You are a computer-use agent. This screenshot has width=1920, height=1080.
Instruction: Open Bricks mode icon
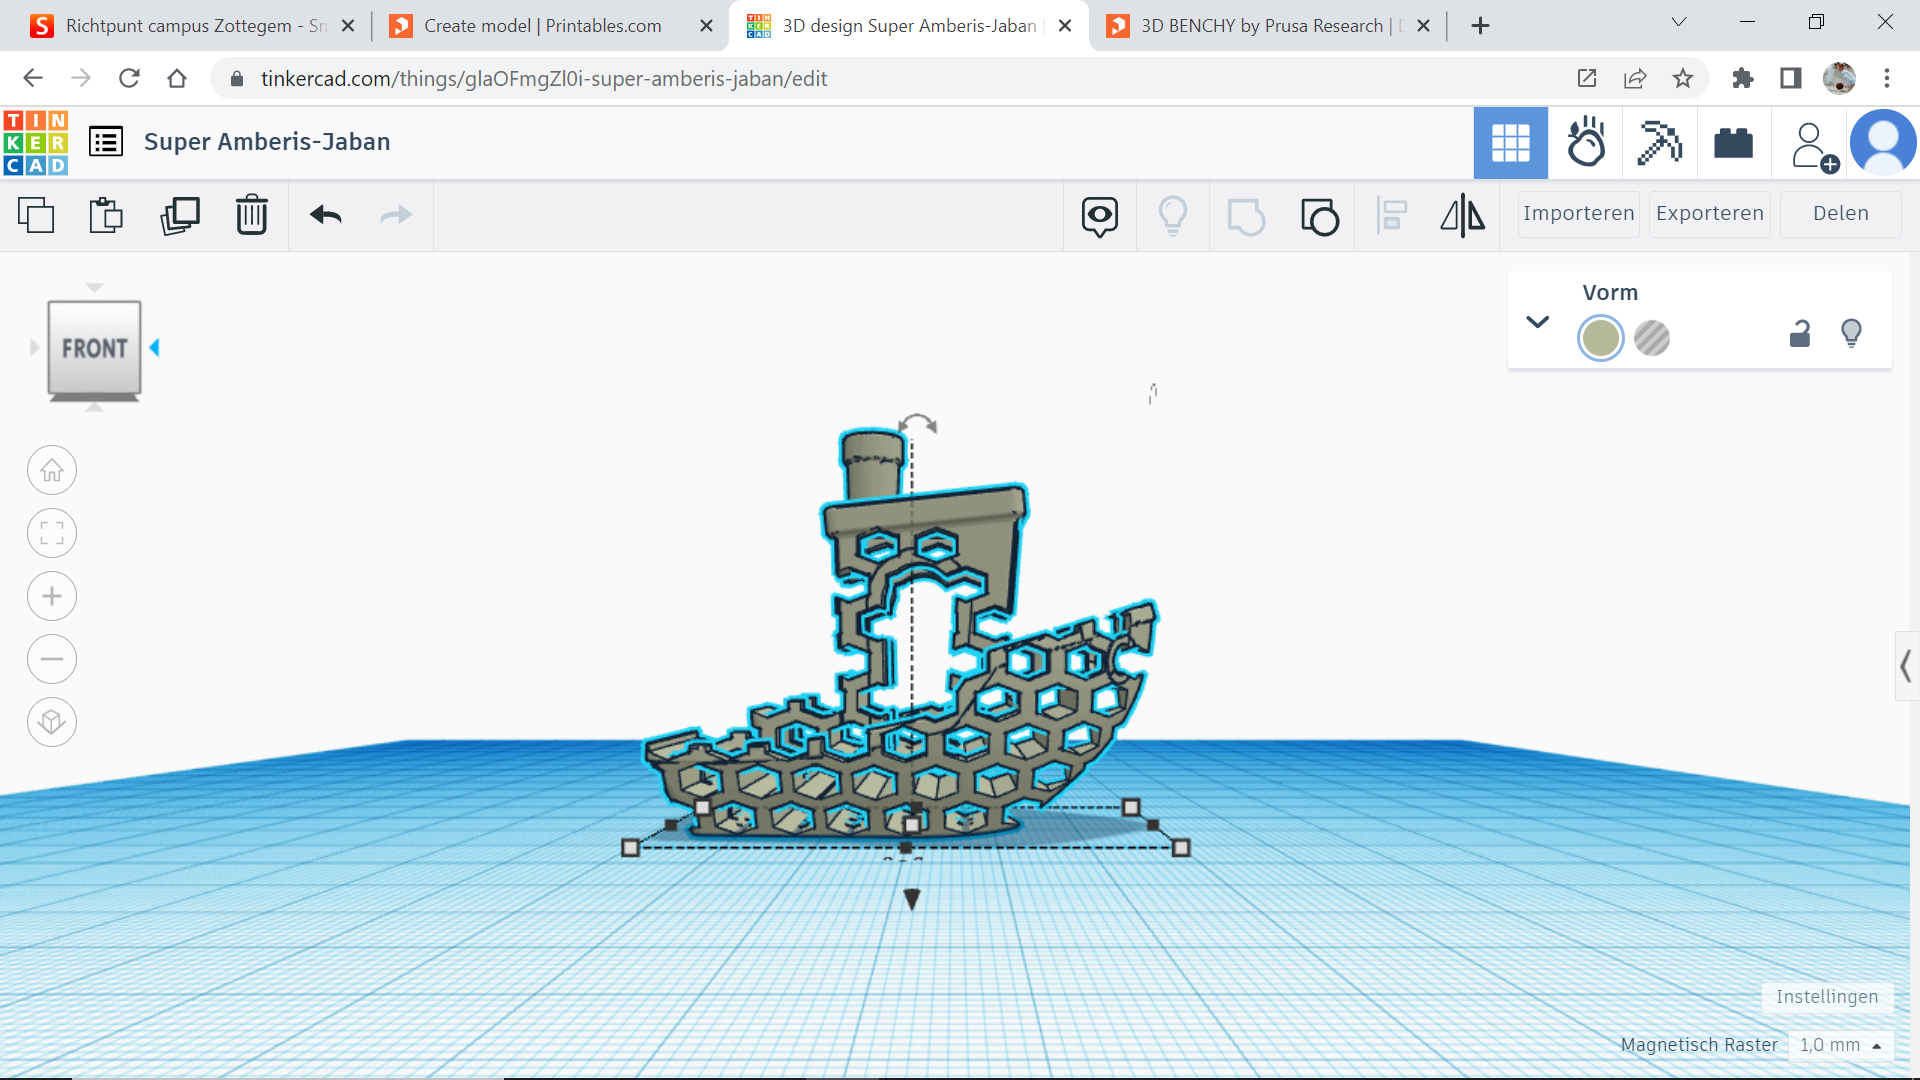1733,143
